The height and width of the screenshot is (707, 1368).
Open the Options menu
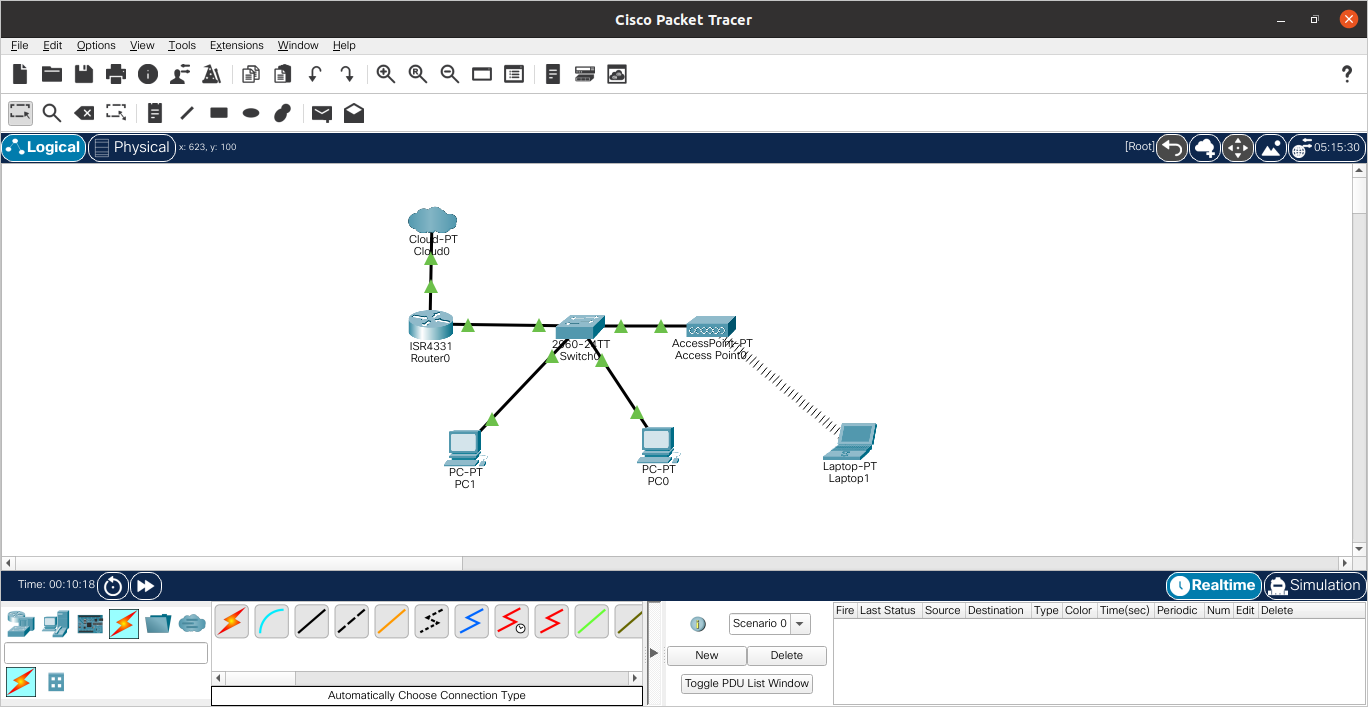click(x=96, y=45)
